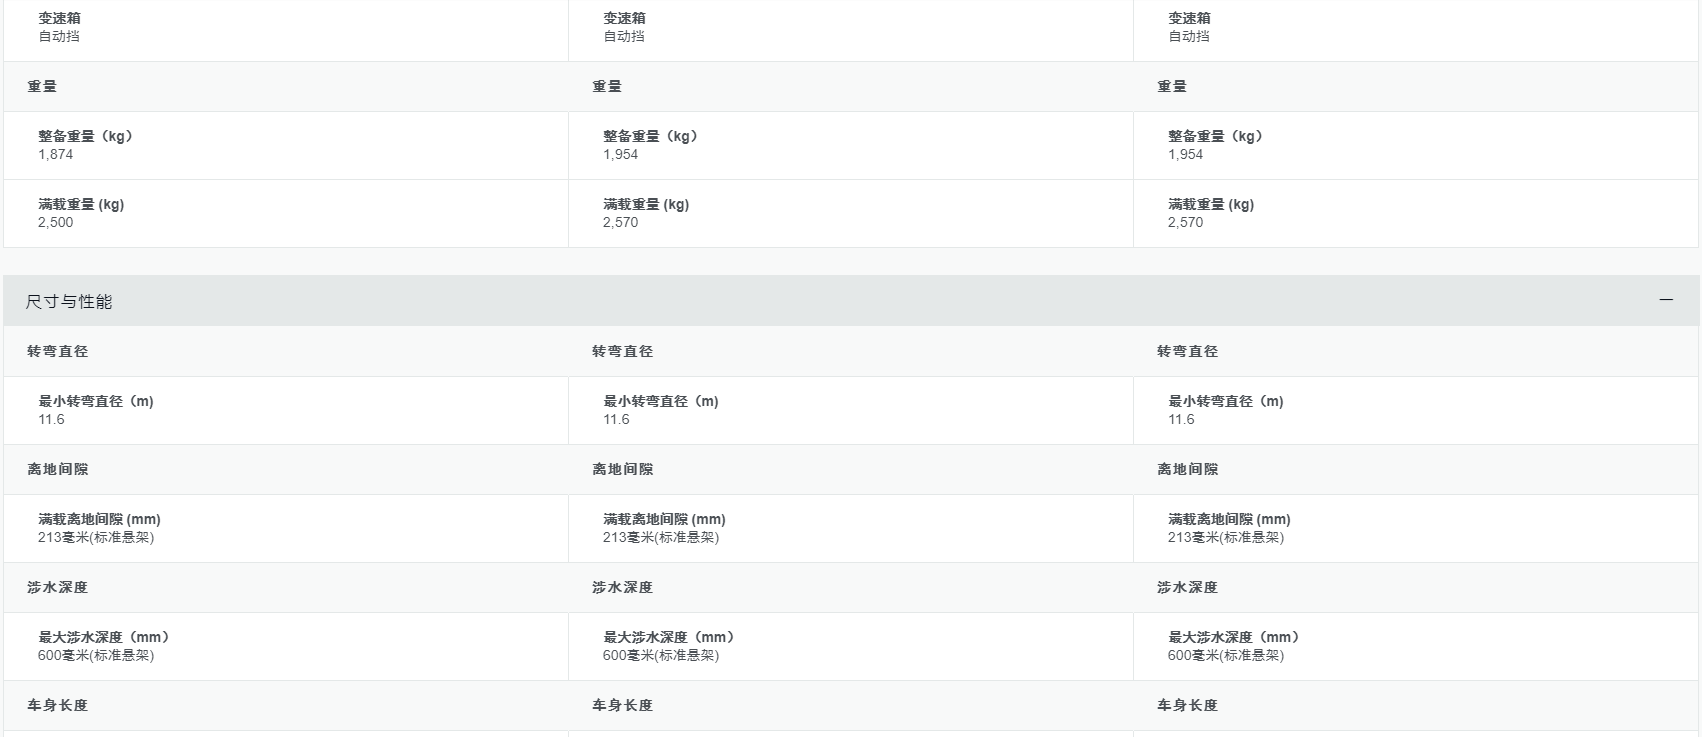Click 涉水深度 heading in the third column
Image resolution: width=1702 pixels, height=737 pixels.
[1188, 587]
